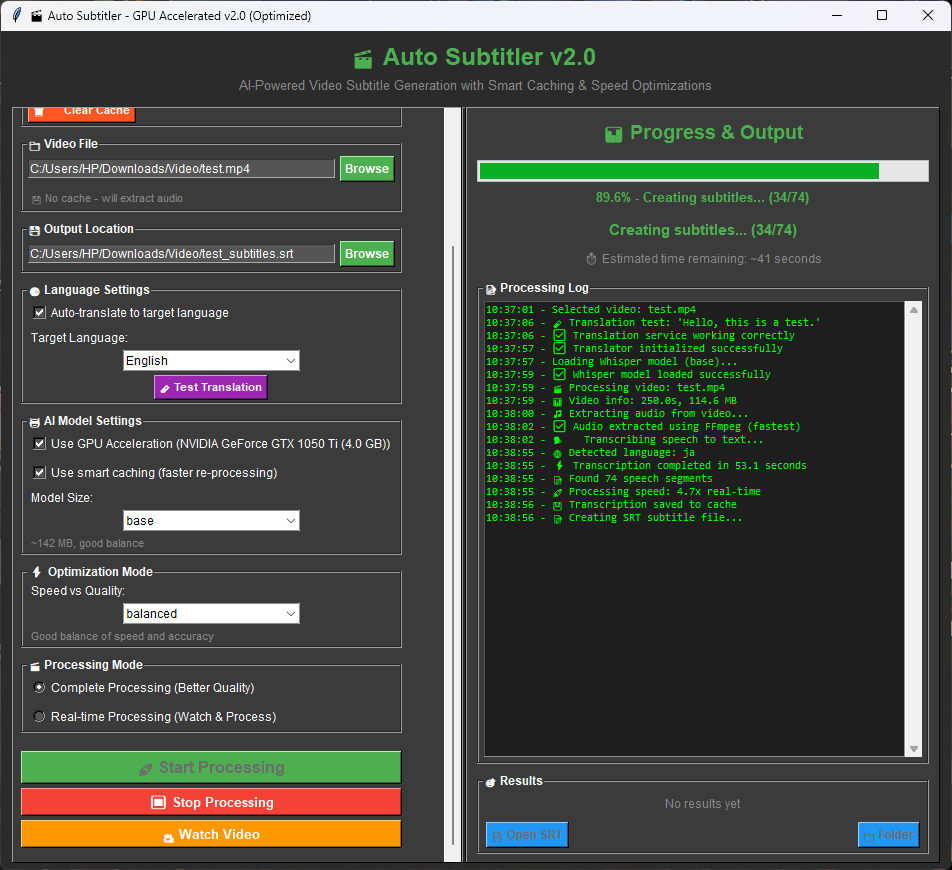Click the Output Location save icon
952x870 pixels.
click(35, 231)
